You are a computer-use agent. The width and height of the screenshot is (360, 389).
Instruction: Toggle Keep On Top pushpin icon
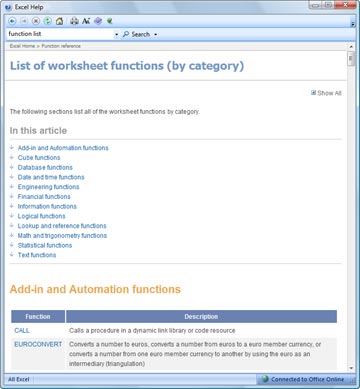[x=110, y=21]
